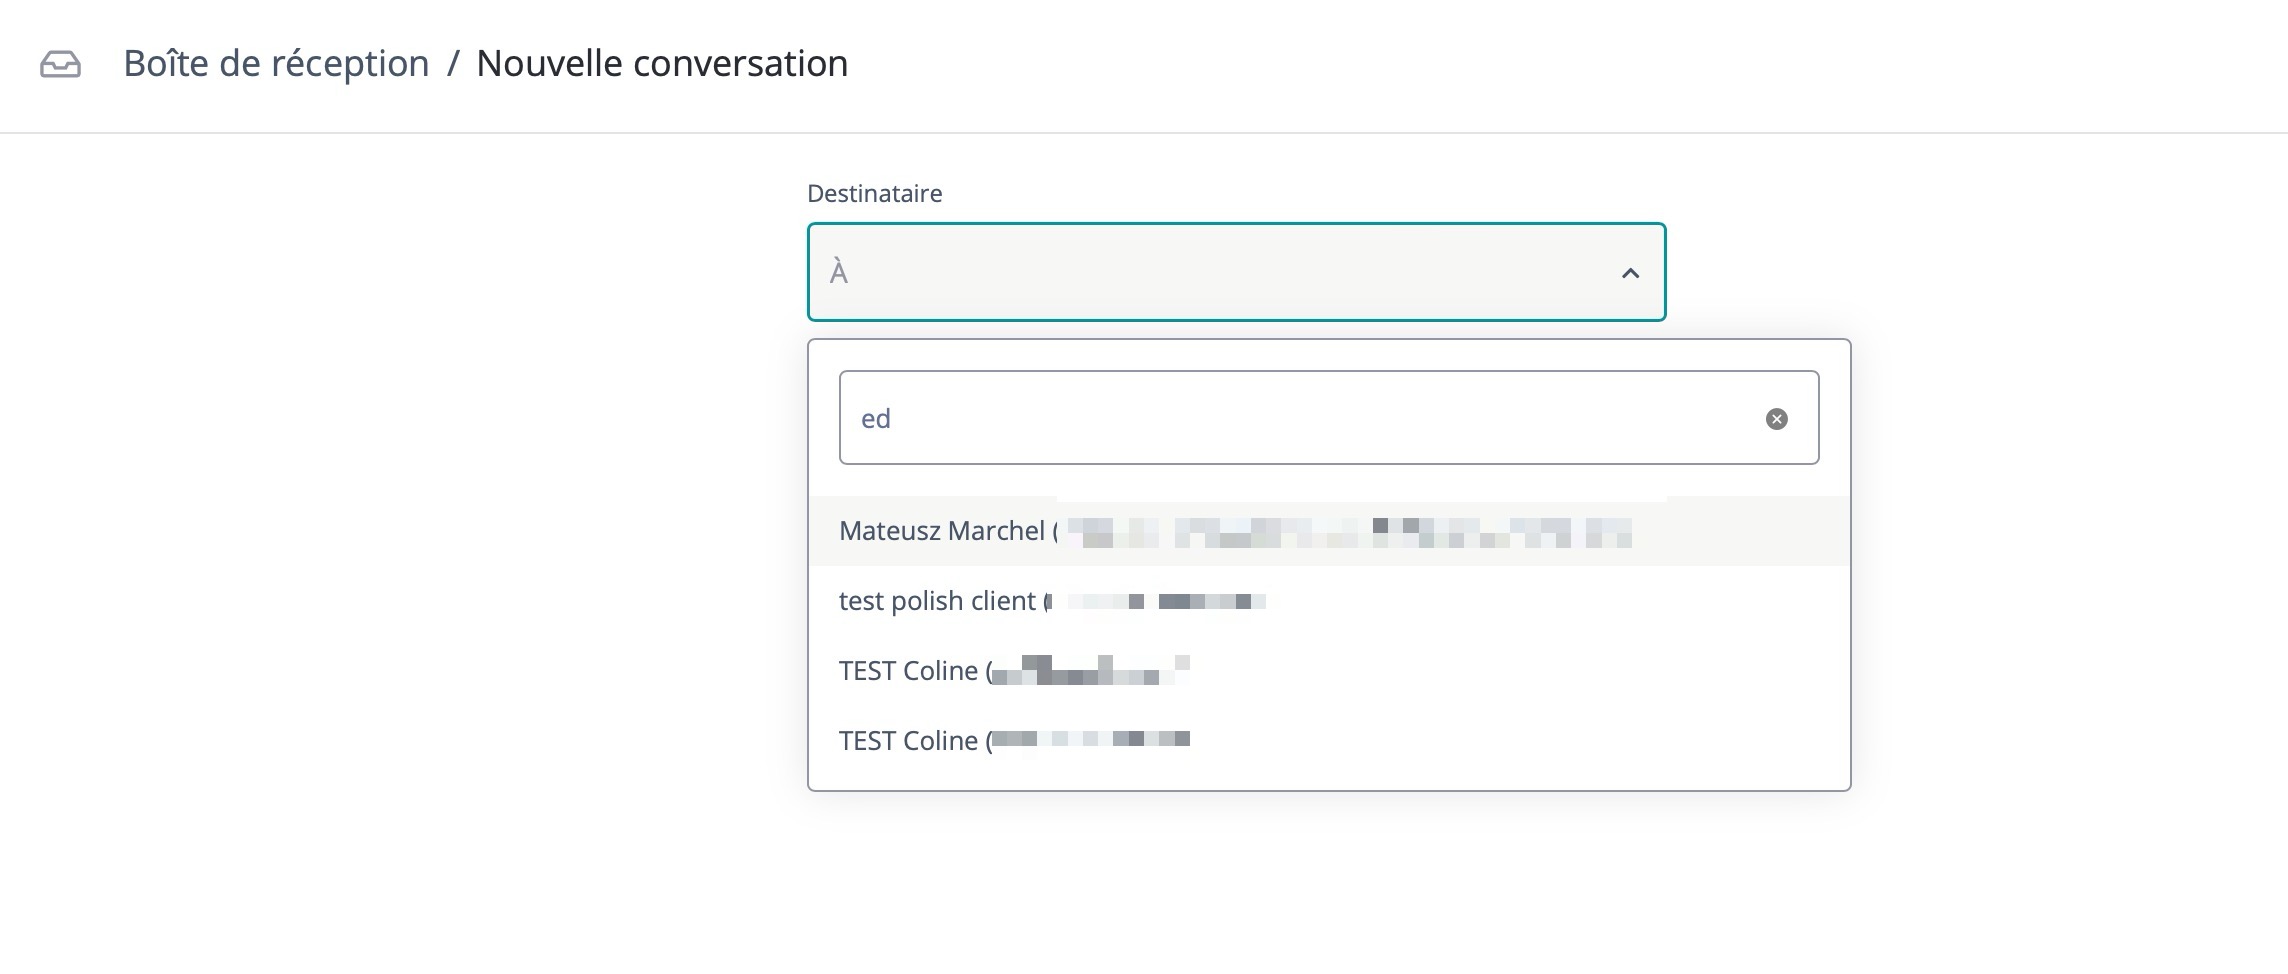This screenshot has height=974, width=2288.
Task: Click the typed text "ed" in the search box
Action: [875, 419]
